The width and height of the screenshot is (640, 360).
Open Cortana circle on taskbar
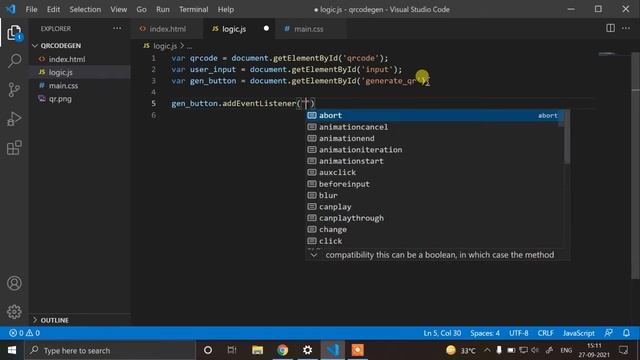click(x=208, y=350)
